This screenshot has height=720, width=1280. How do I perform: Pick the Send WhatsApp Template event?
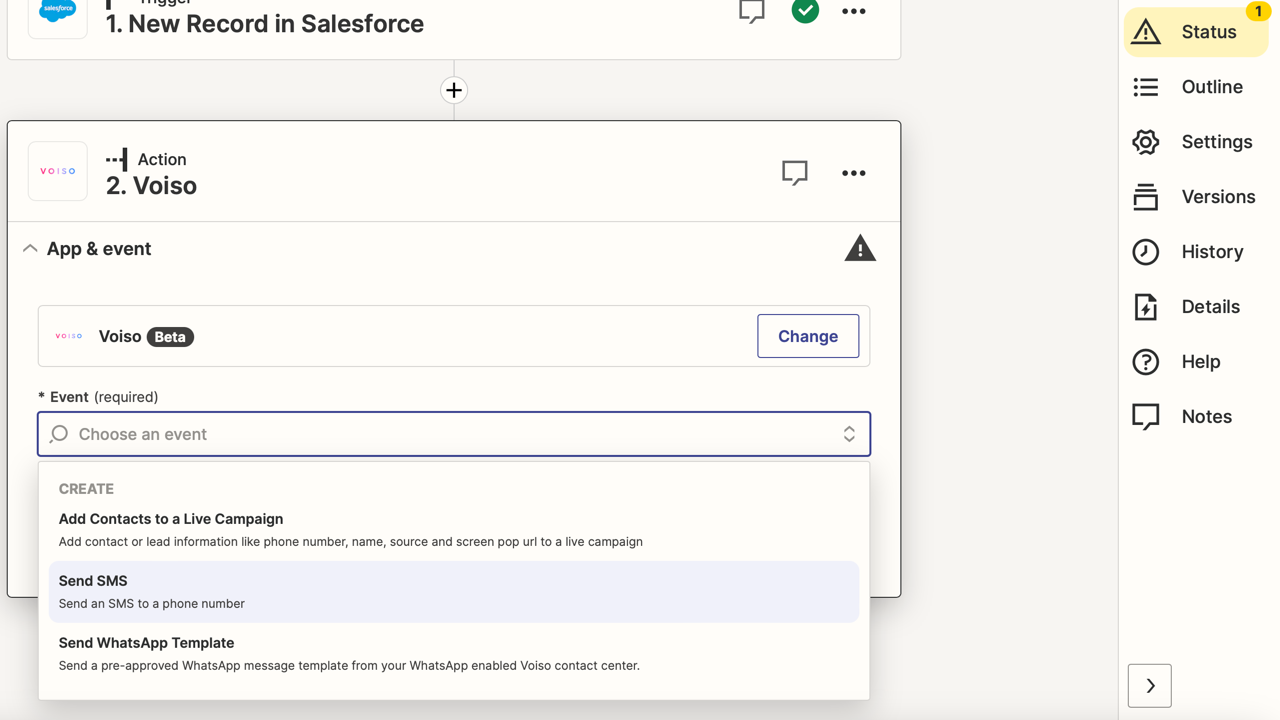click(454, 654)
